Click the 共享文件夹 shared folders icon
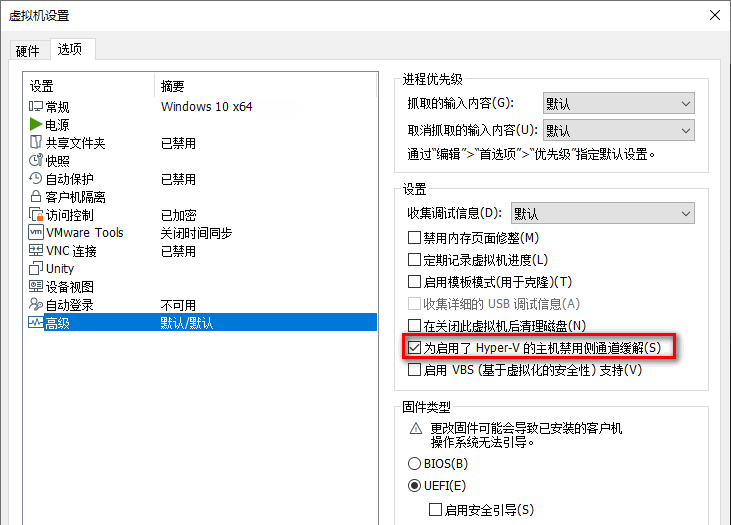The height and width of the screenshot is (525, 731). coord(36,142)
